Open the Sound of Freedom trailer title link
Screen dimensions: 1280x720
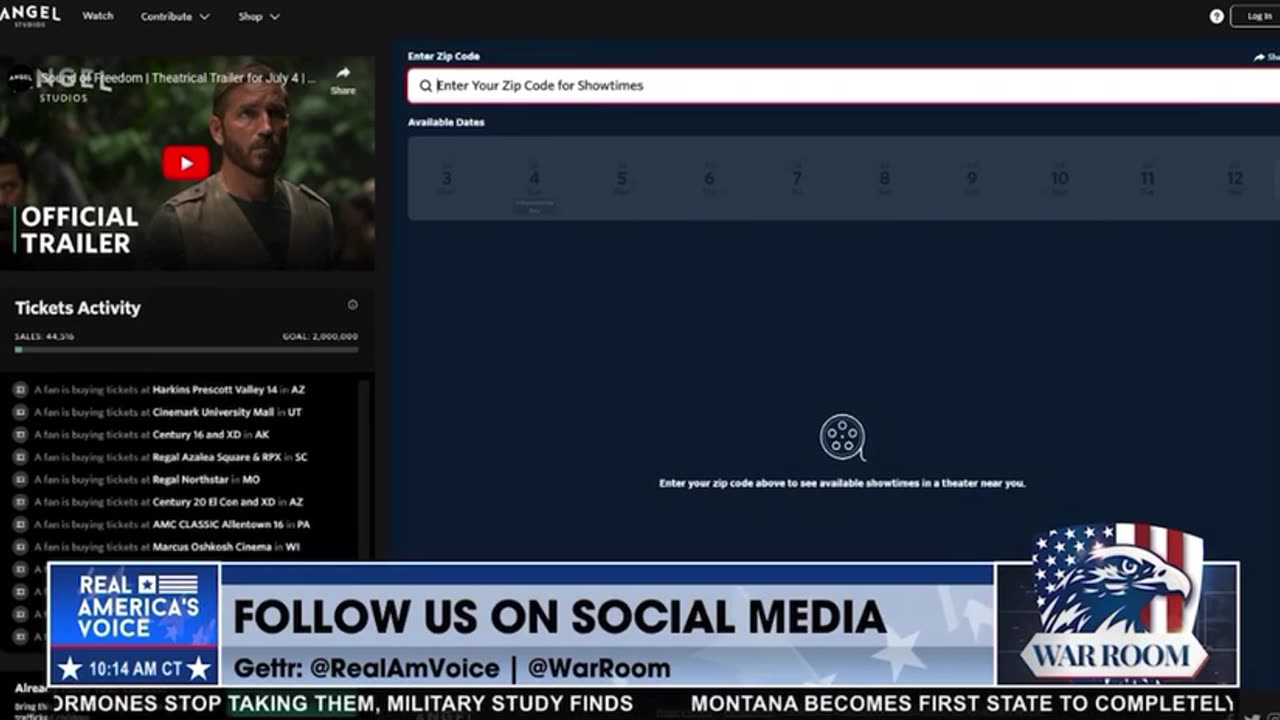coord(180,78)
